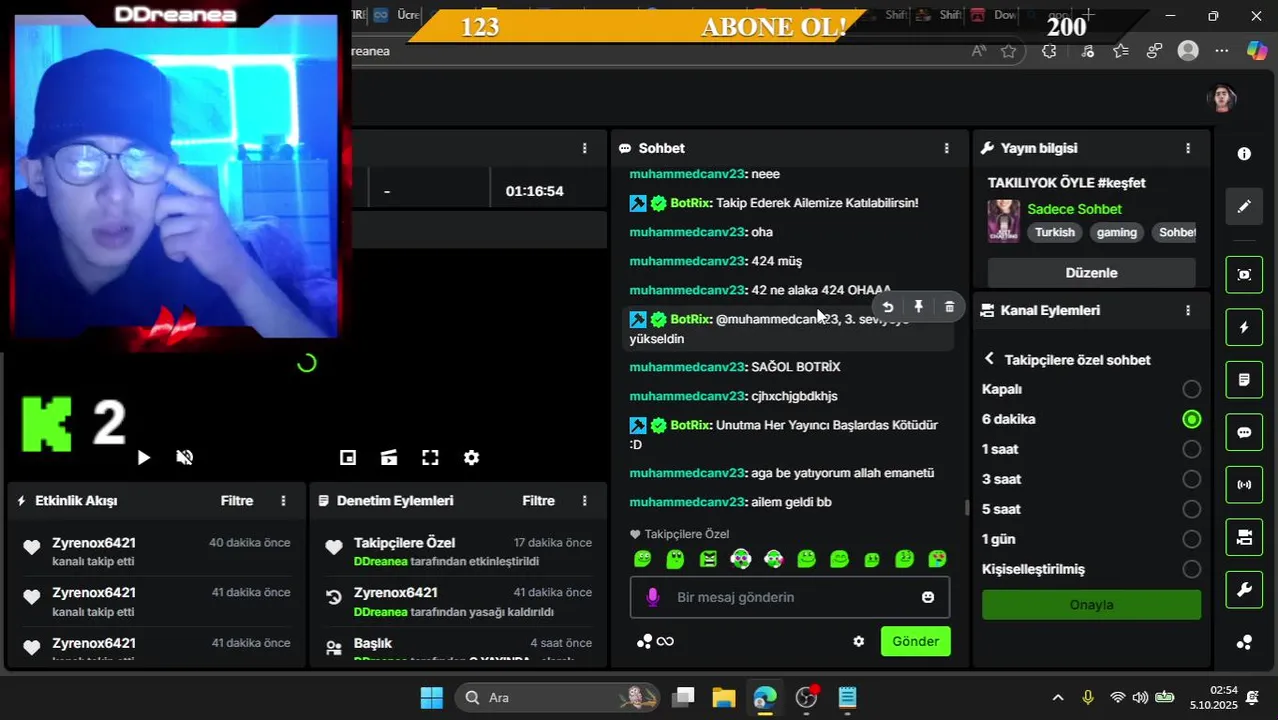This screenshot has height=720, width=1278.
Task: Open Filtre for Denetim Eylemleri
Action: click(538, 500)
